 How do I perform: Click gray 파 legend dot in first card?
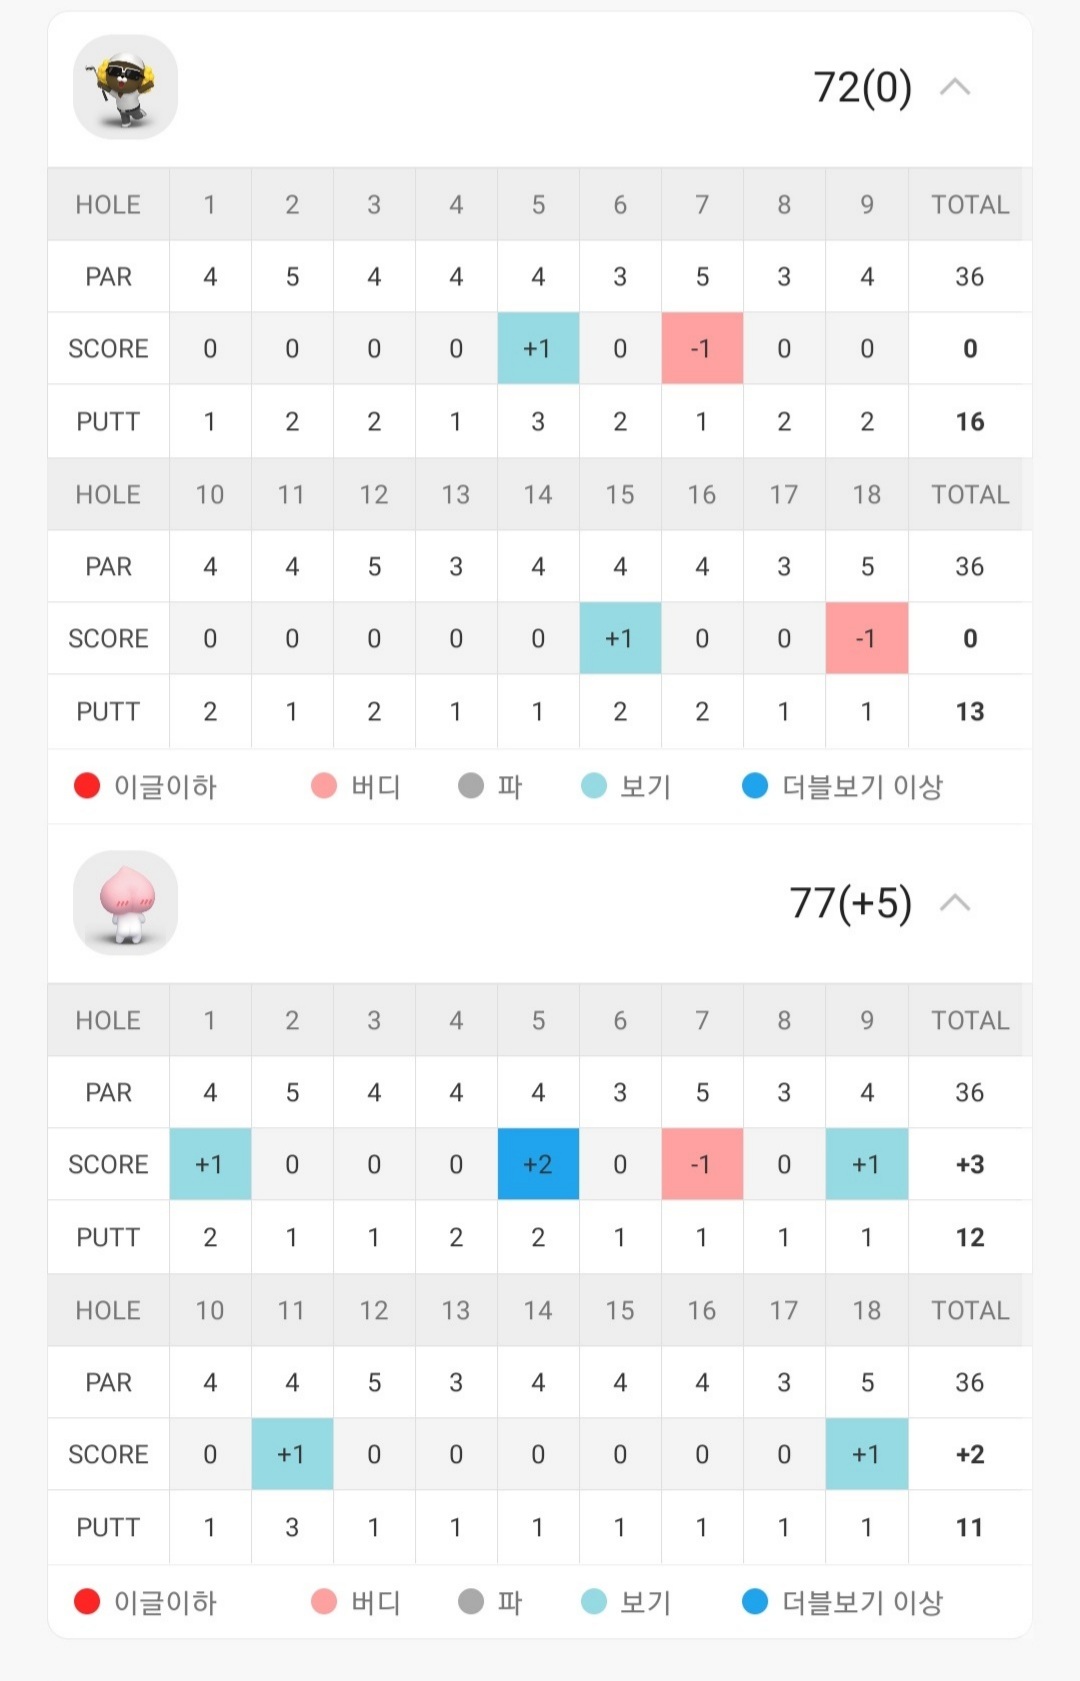[x=471, y=786]
